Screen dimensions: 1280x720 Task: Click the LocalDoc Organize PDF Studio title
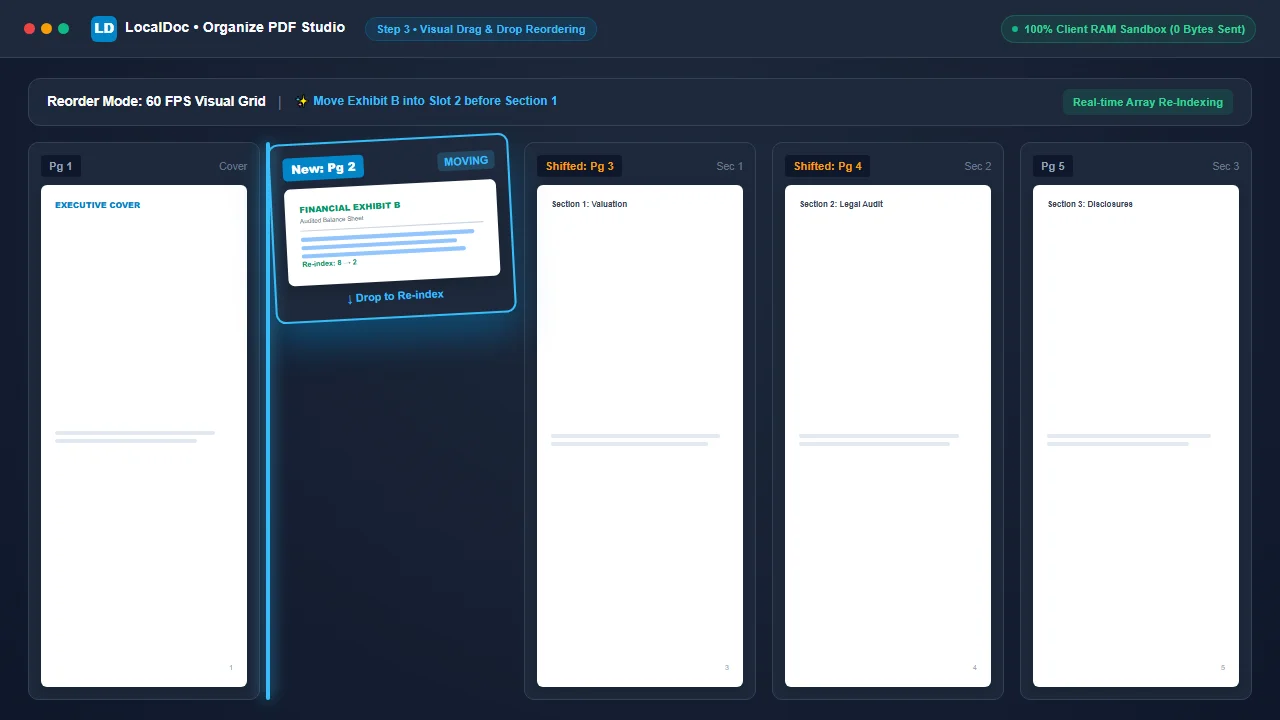(x=235, y=28)
